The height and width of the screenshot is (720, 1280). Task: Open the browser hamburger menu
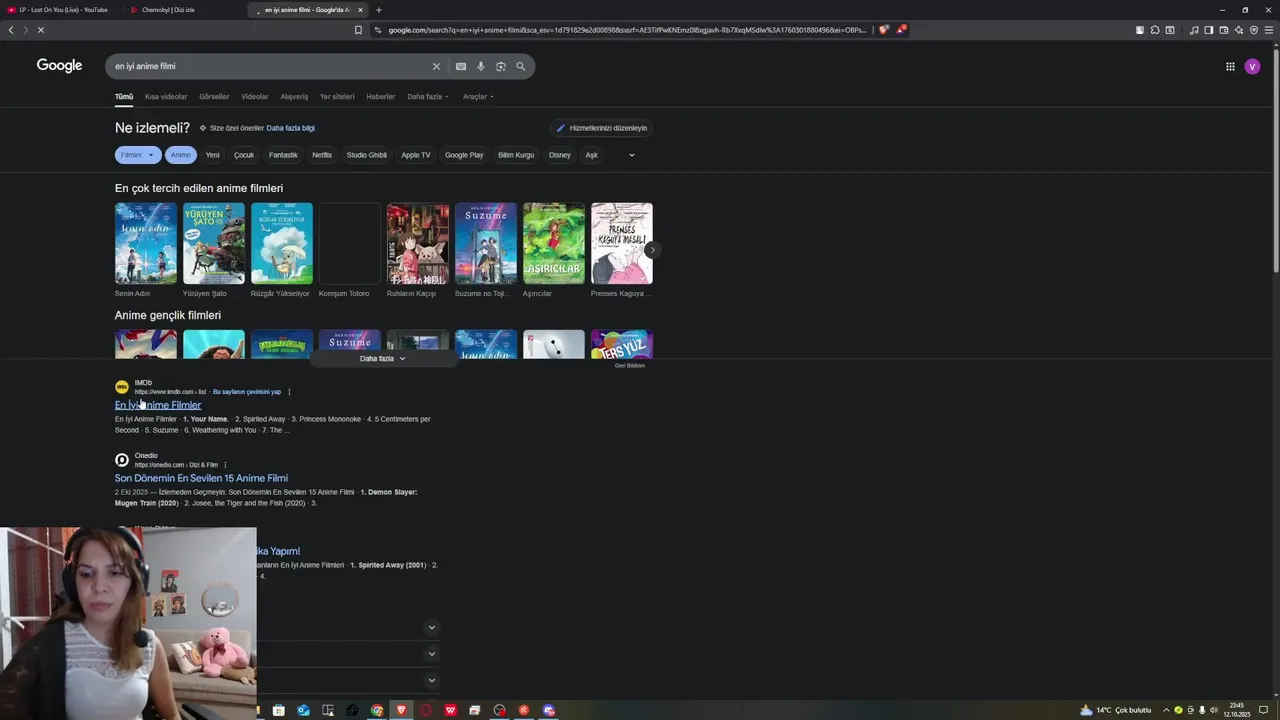pos(1269,30)
